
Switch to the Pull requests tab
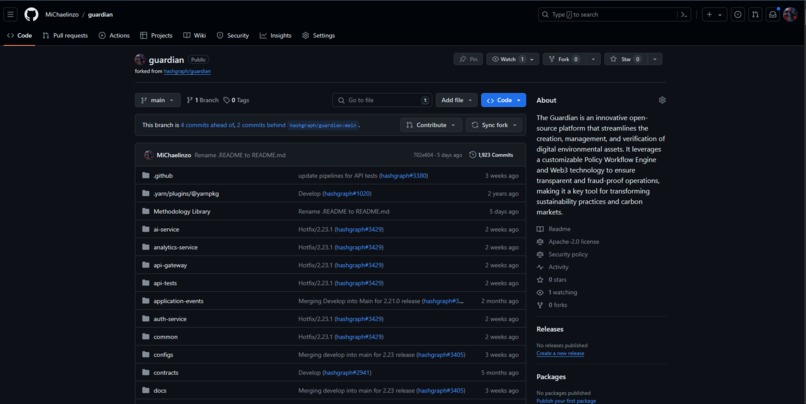tap(65, 35)
